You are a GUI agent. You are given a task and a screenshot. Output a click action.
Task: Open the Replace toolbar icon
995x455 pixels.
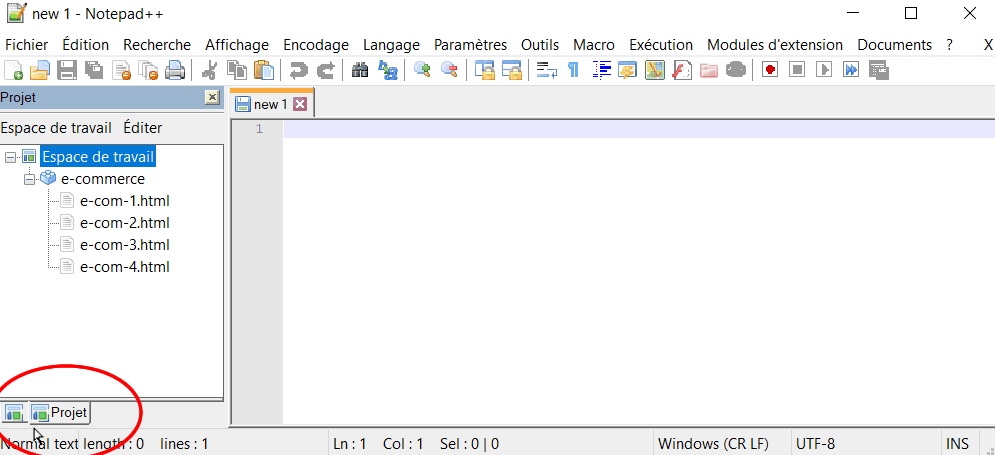pos(387,70)
